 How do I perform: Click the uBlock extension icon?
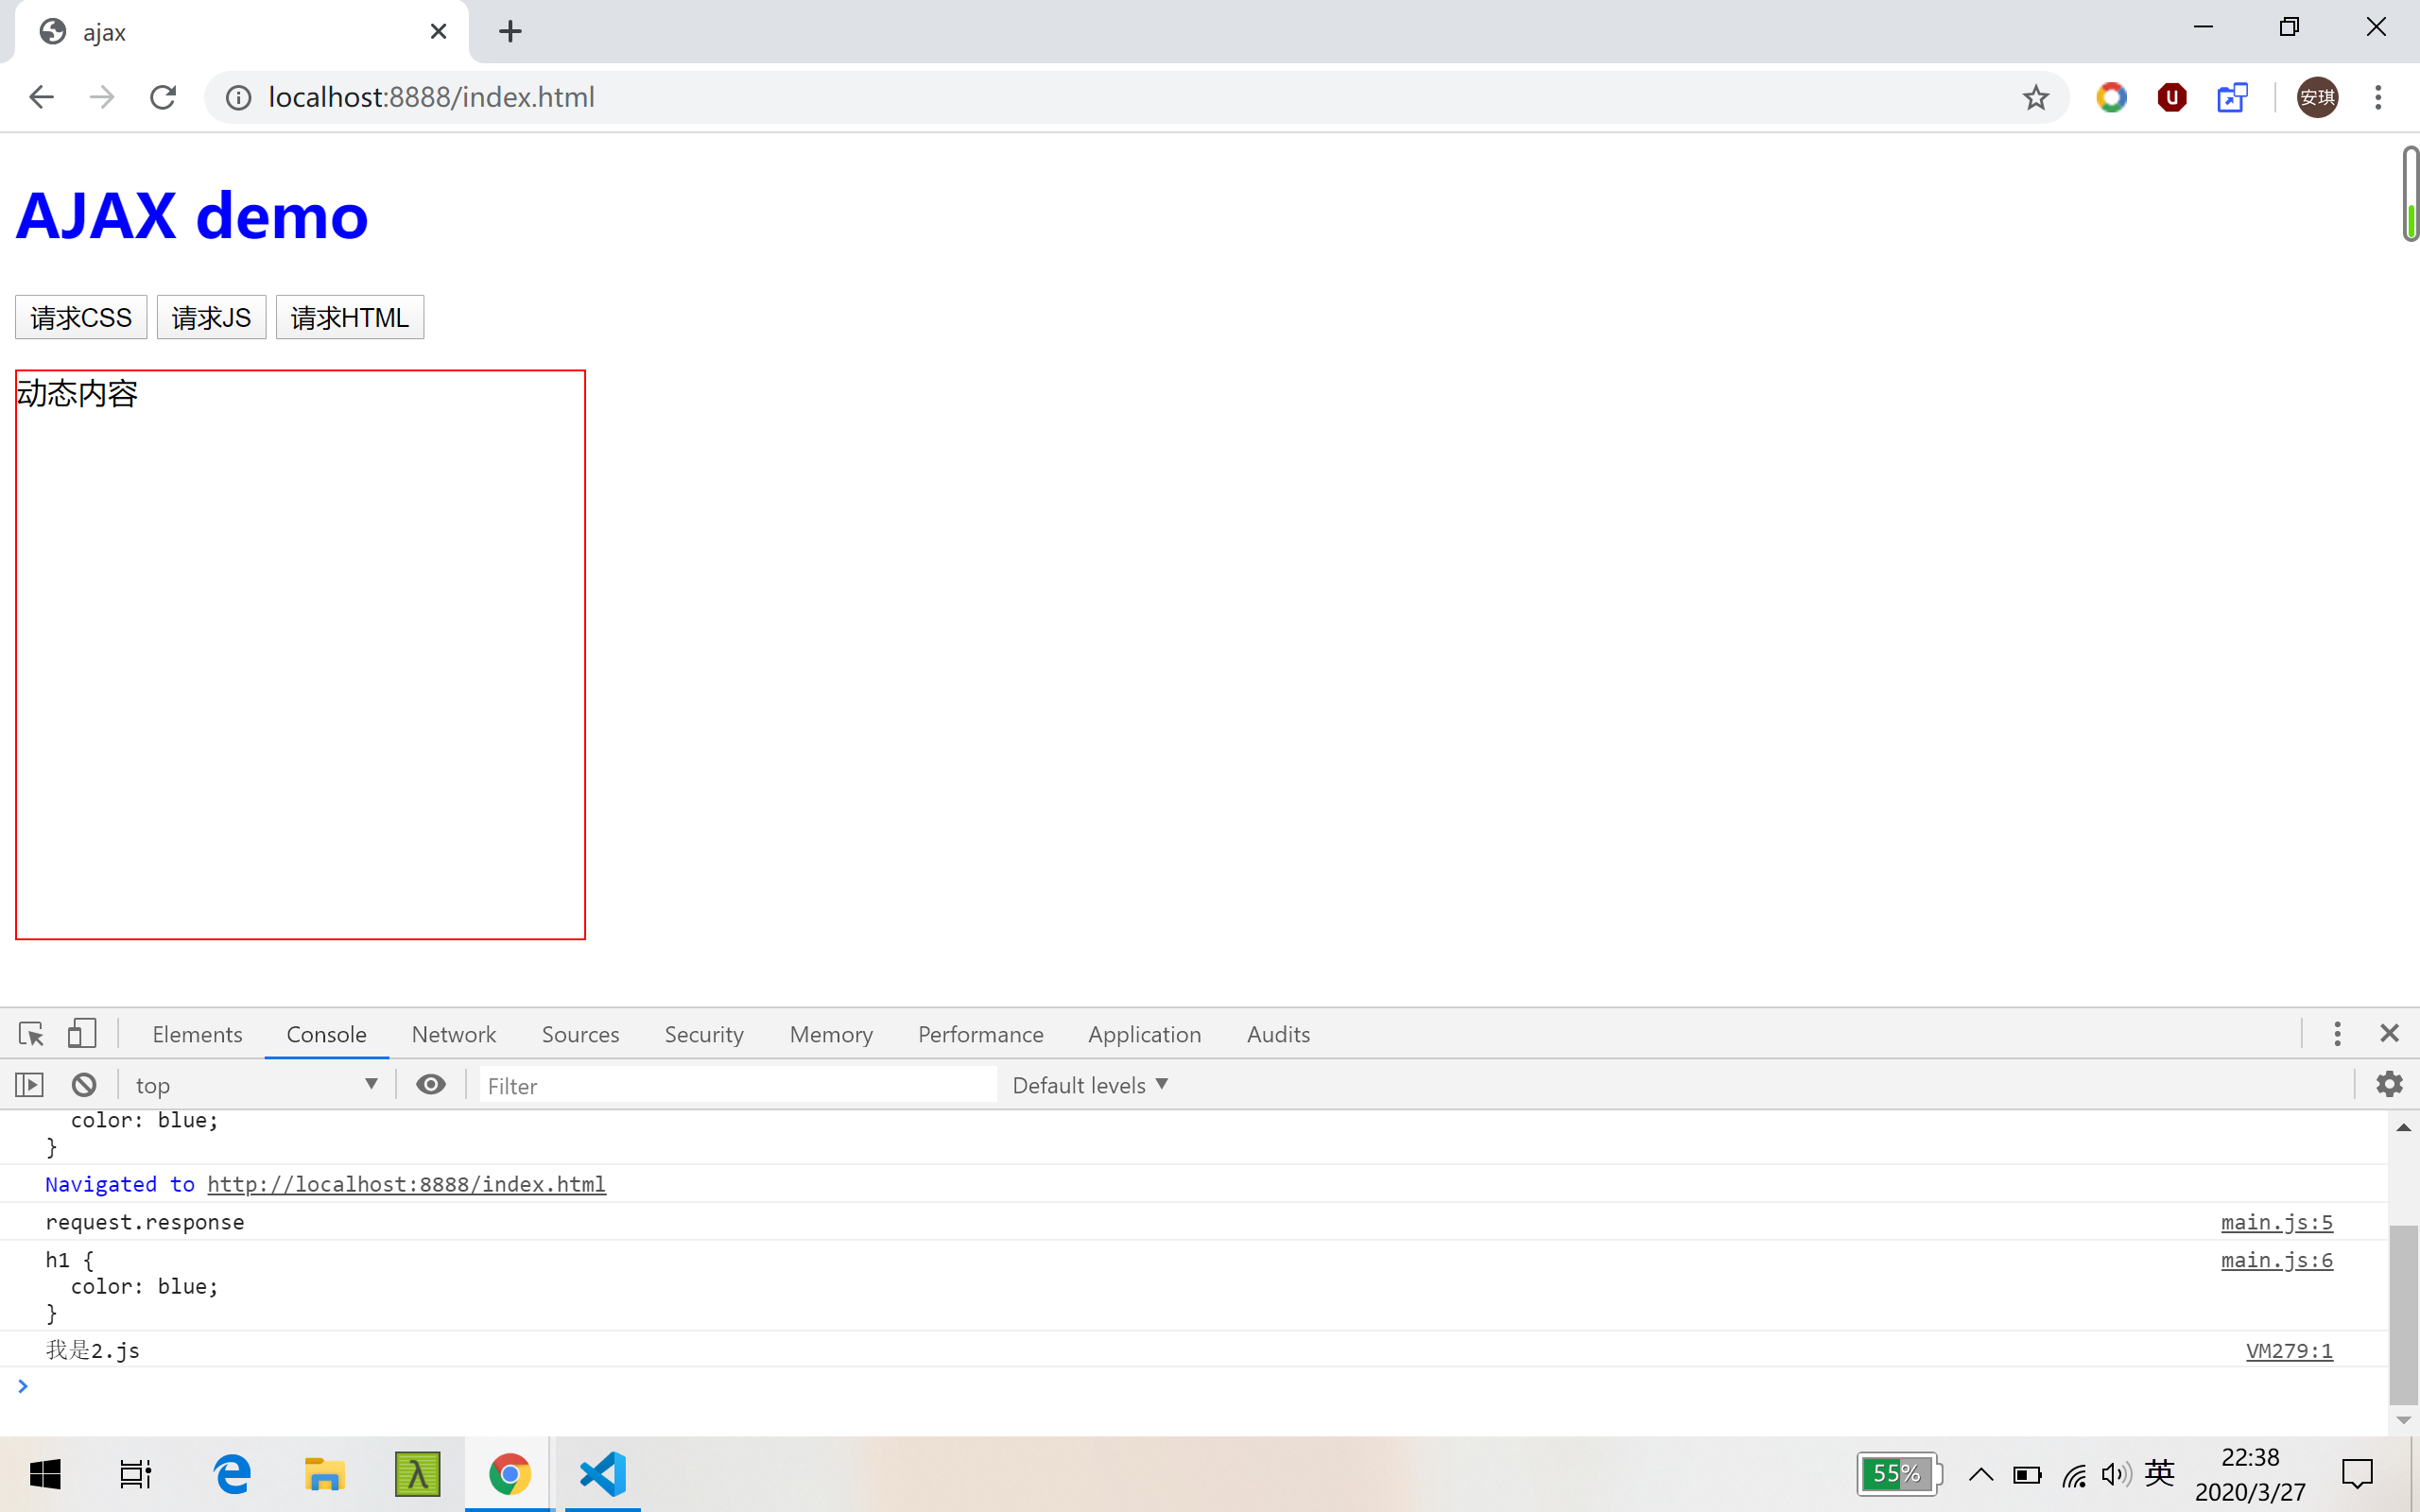click(x=2171, y=98)
